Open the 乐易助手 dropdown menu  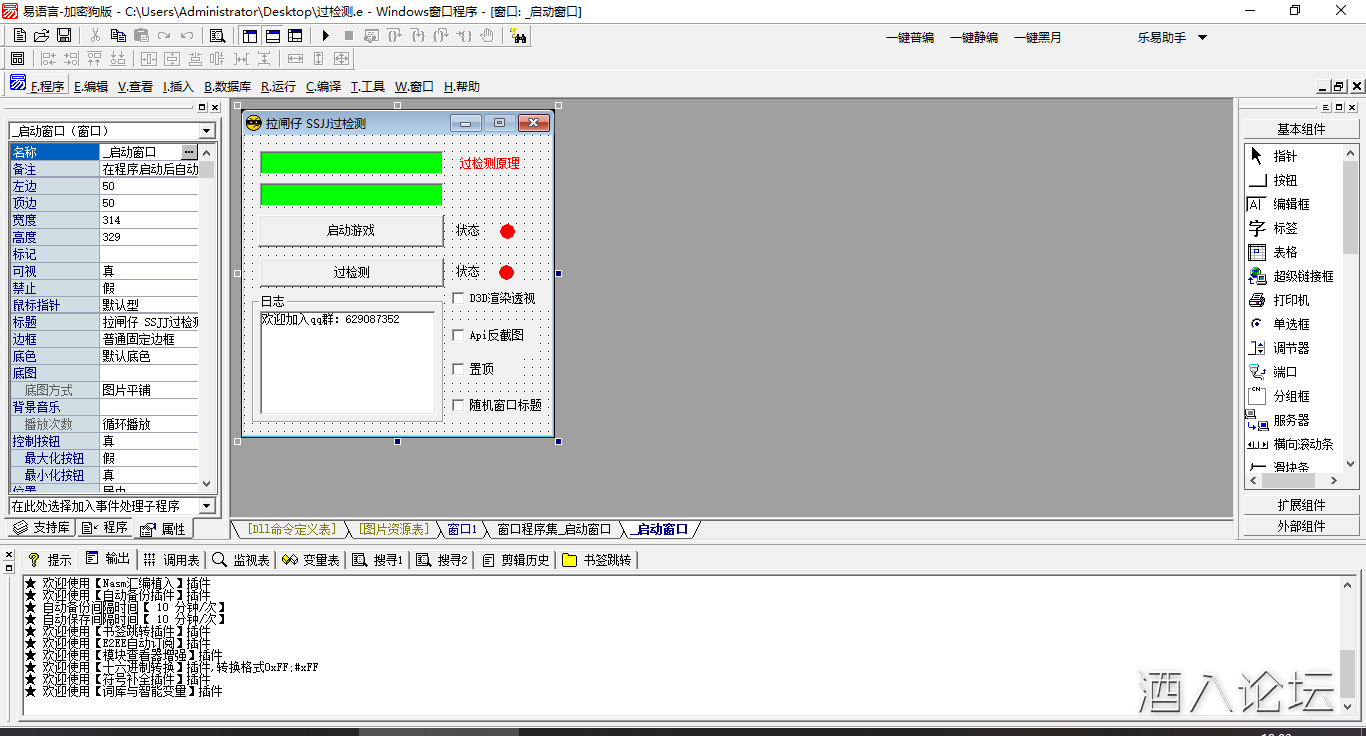(x=1177, y=36)
